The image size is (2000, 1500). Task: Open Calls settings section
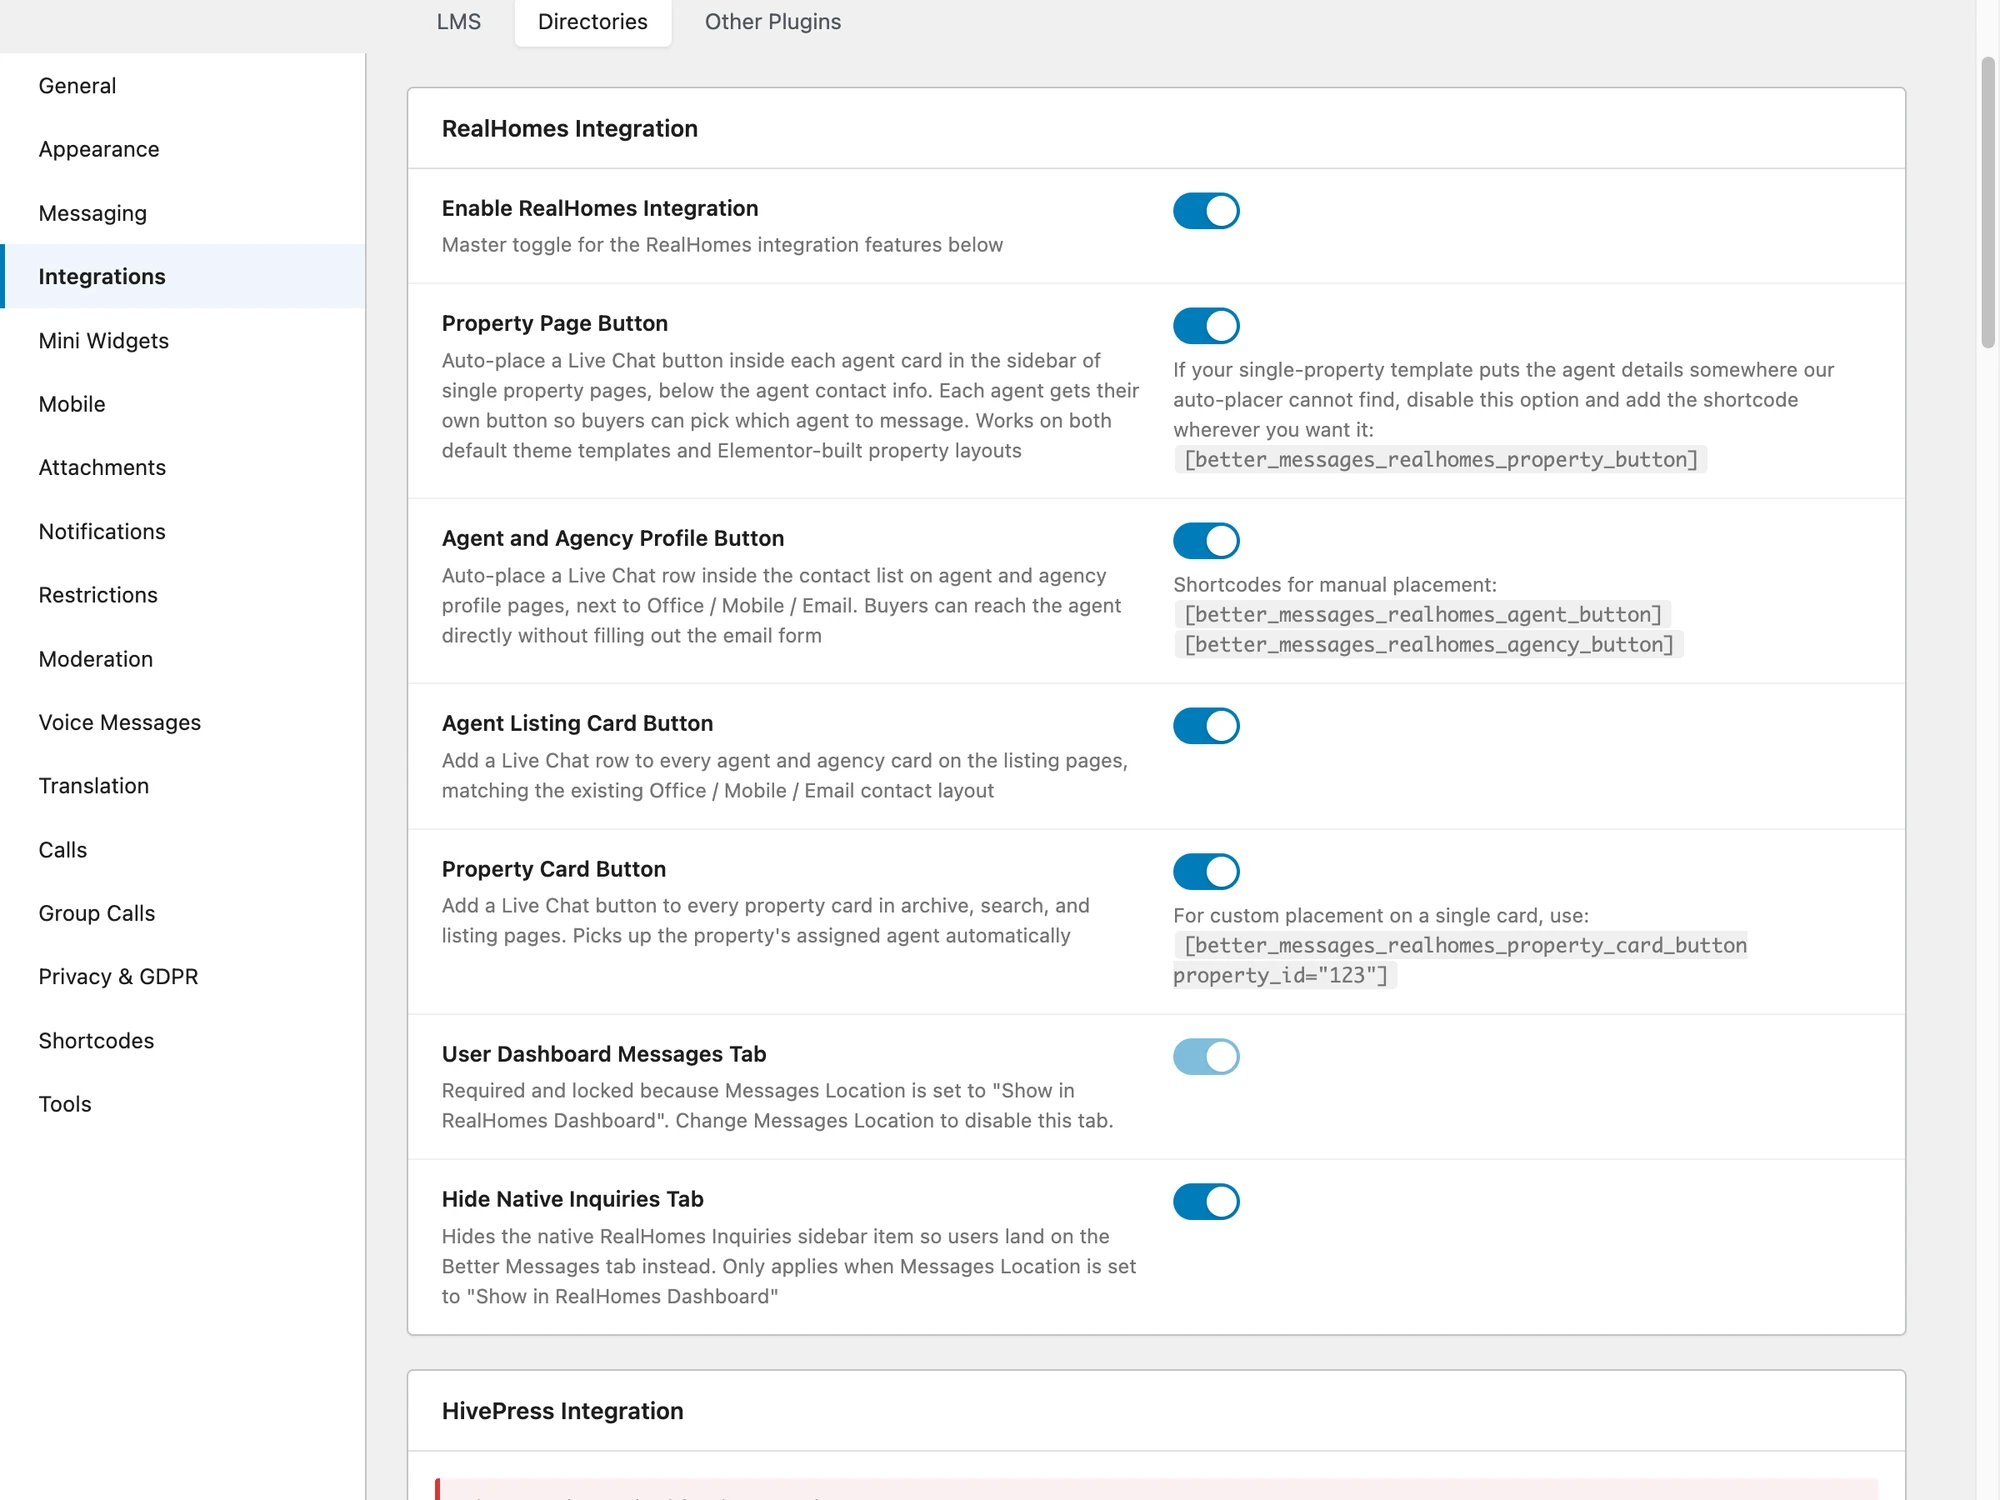coord(183,850)
